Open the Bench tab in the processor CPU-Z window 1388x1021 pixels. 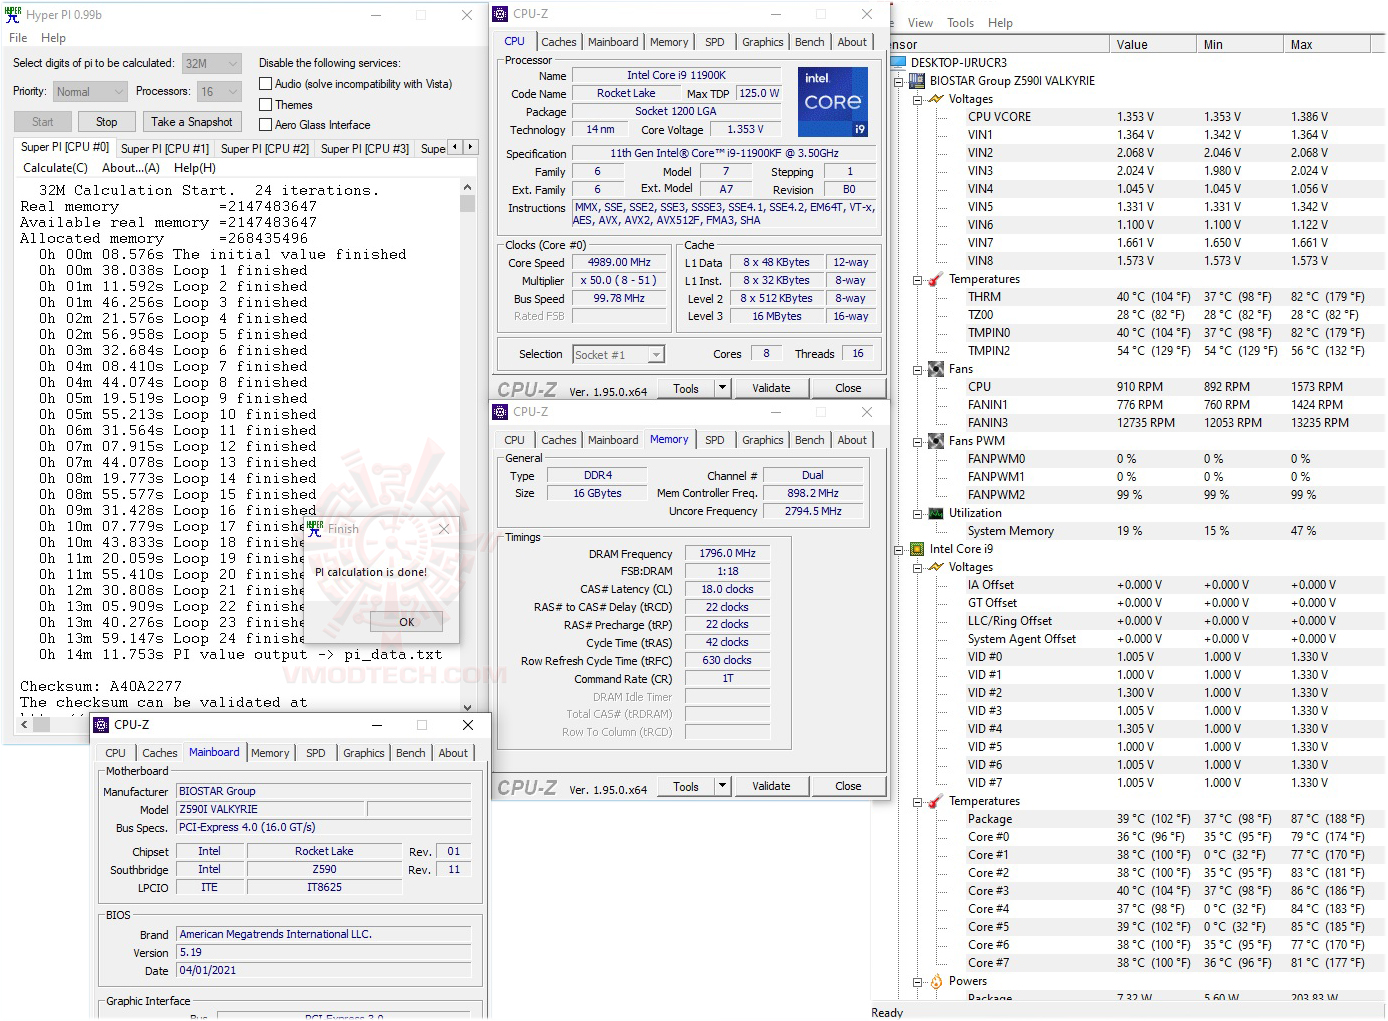[x=809, y=42]
